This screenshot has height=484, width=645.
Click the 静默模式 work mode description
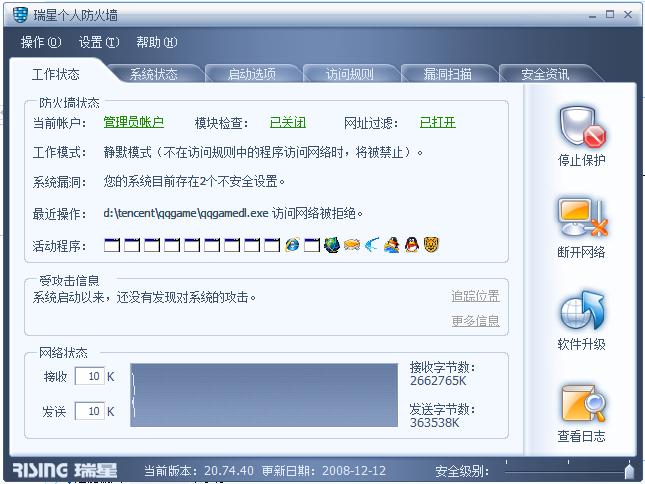(263, 152)
